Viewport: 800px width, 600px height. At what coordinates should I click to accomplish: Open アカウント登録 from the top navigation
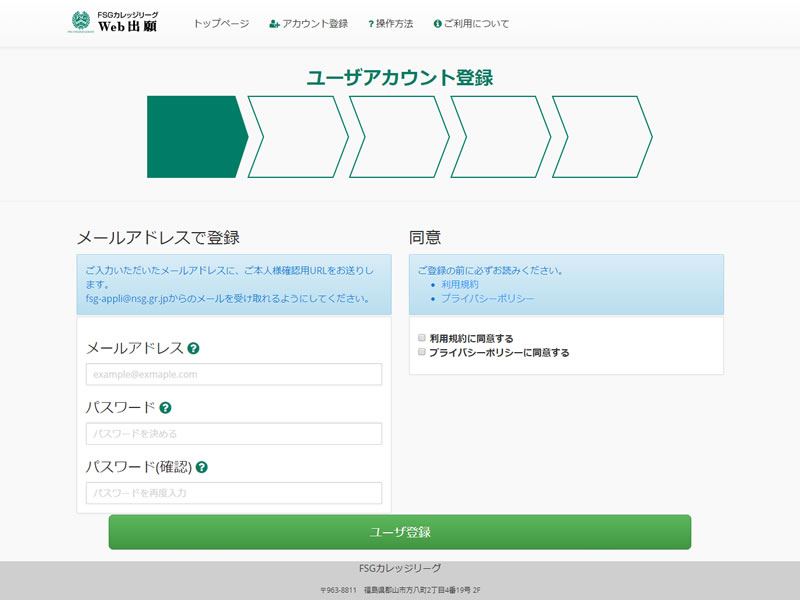309,23
